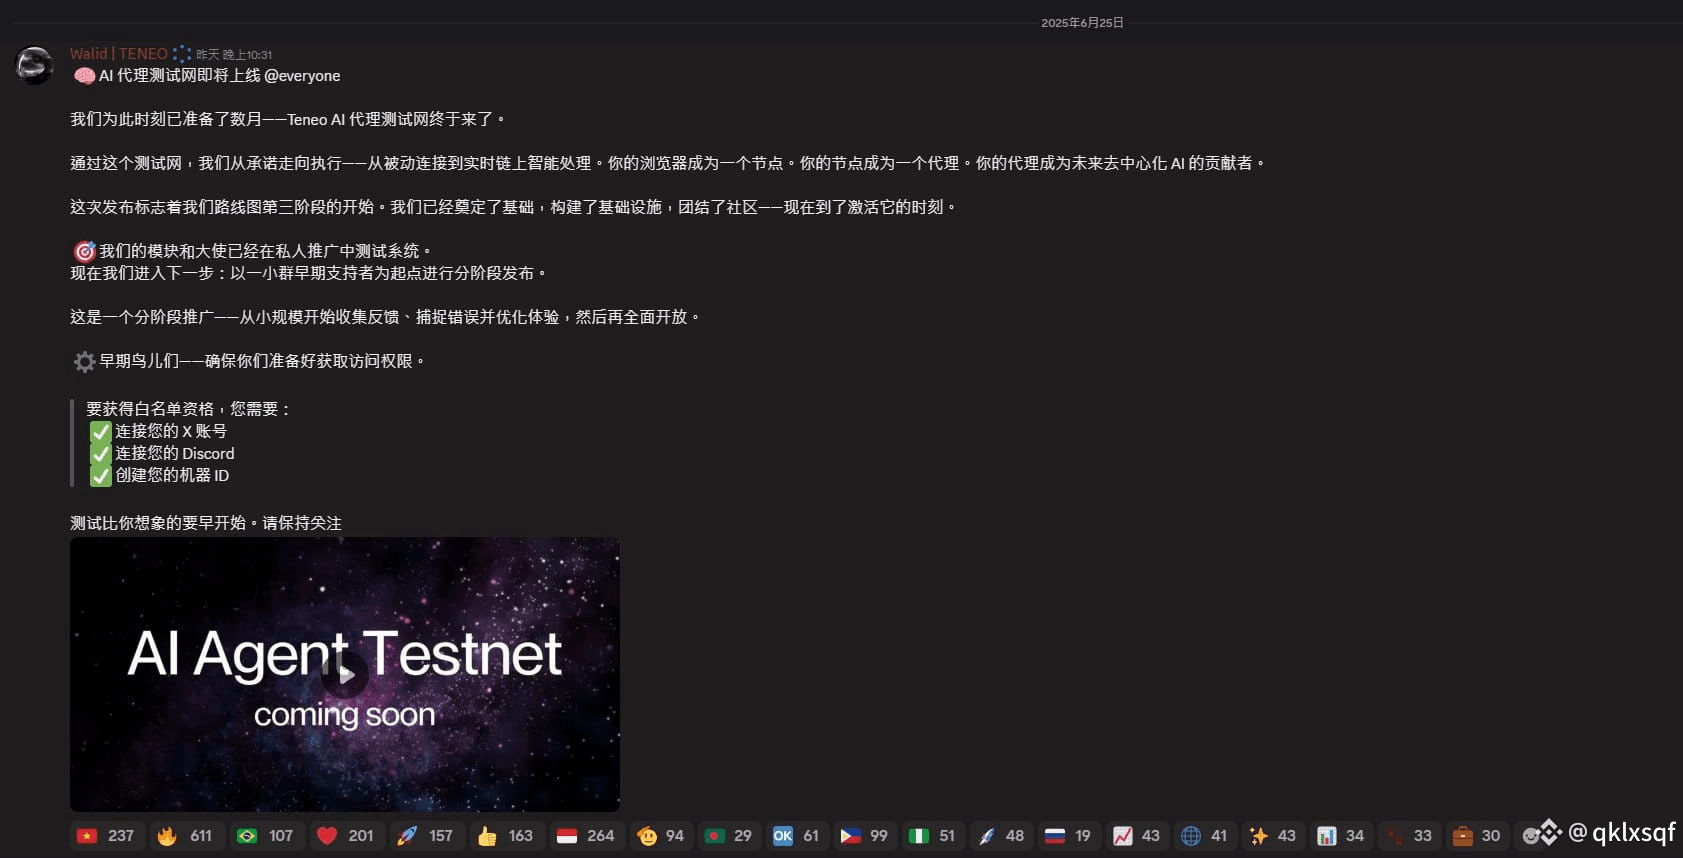Add the feather quill reaction with 48
This screenshot has height=858, width=1683.
tap(1002, 836)
